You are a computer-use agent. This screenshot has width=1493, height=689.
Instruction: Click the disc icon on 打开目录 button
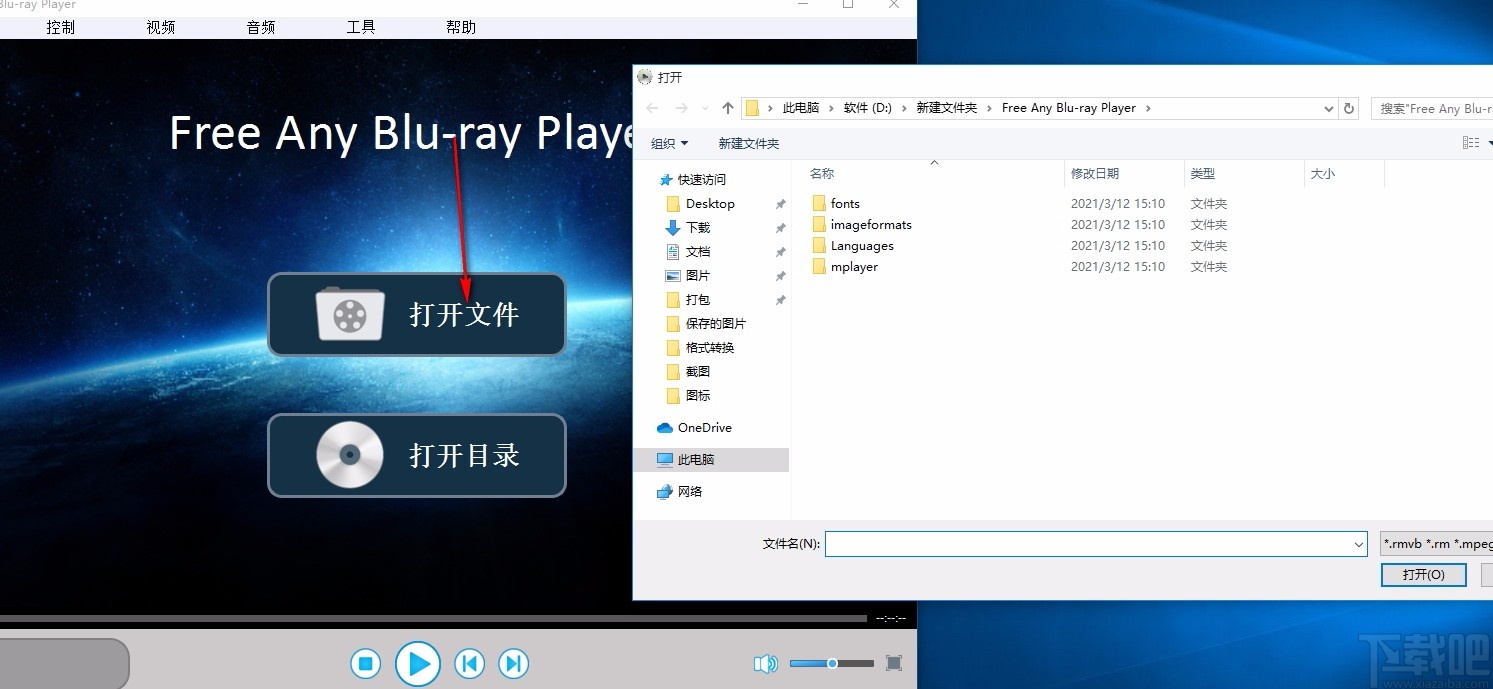point(348,456)
